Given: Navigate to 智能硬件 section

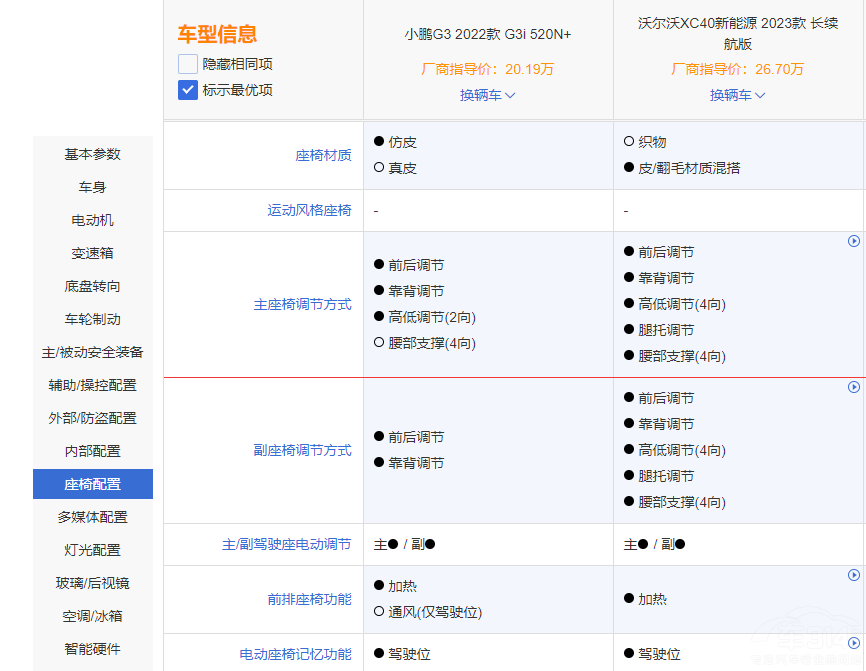Looking at the screenshot, I should click(93, 649).
